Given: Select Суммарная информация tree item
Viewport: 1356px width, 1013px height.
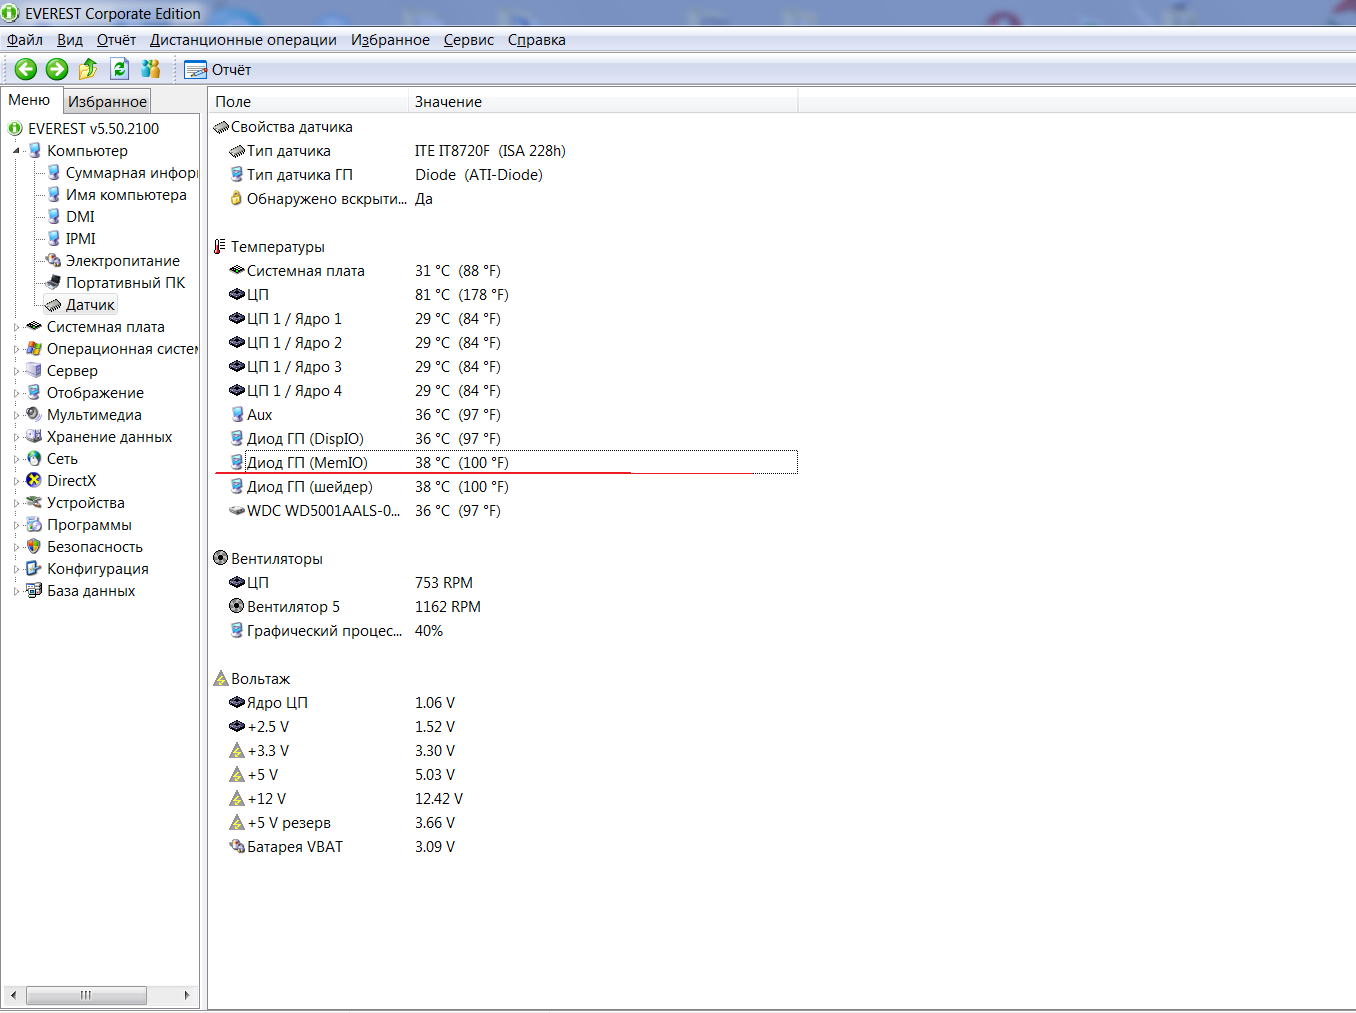Looking at the screenshot, I should (x=131, y=173).
